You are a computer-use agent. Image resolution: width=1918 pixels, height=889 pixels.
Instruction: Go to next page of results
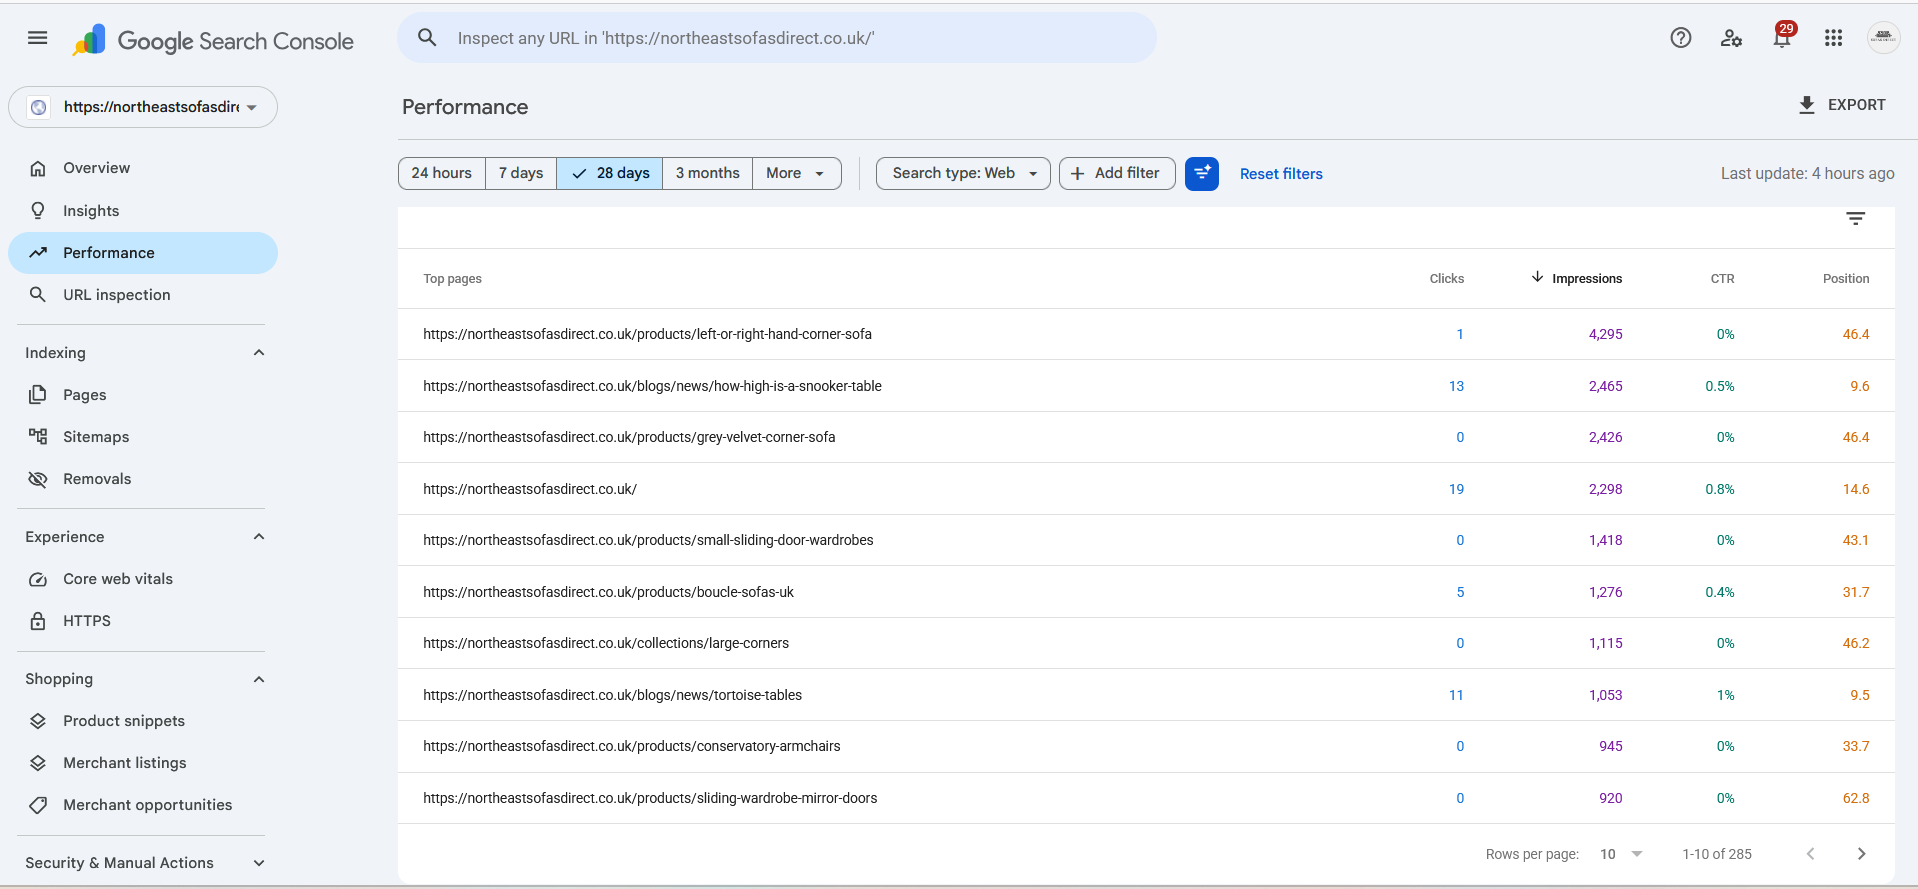pos(1861,854)
